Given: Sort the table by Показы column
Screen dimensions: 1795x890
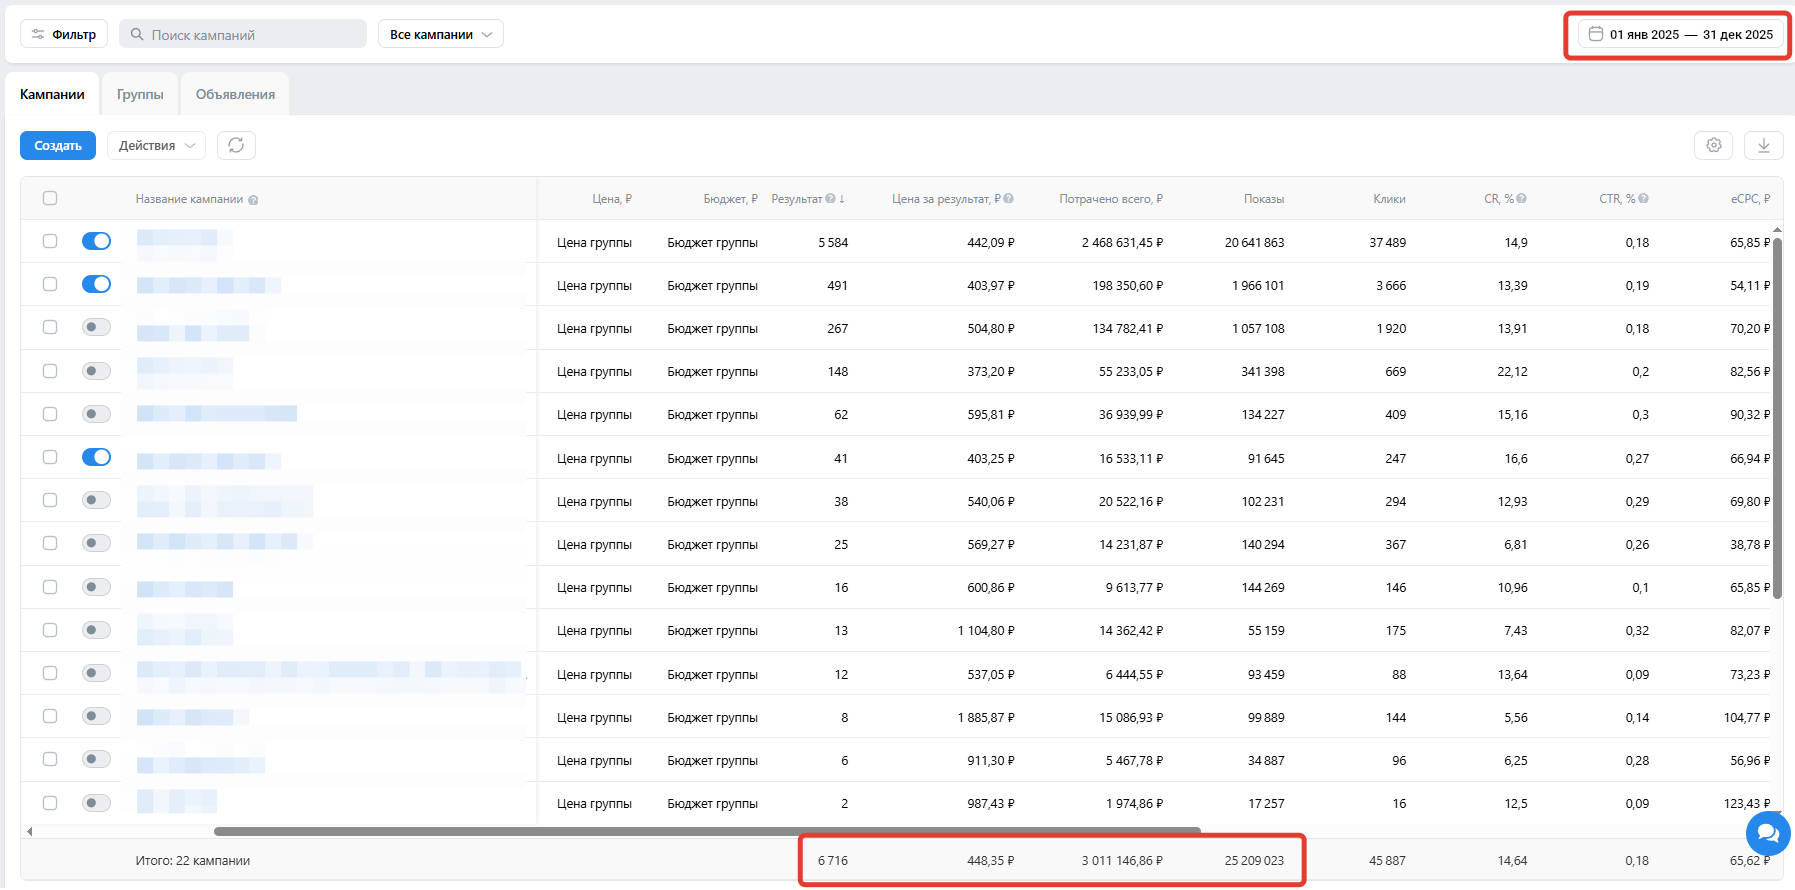Looking at the screenshot, I should pos(1264,199).
